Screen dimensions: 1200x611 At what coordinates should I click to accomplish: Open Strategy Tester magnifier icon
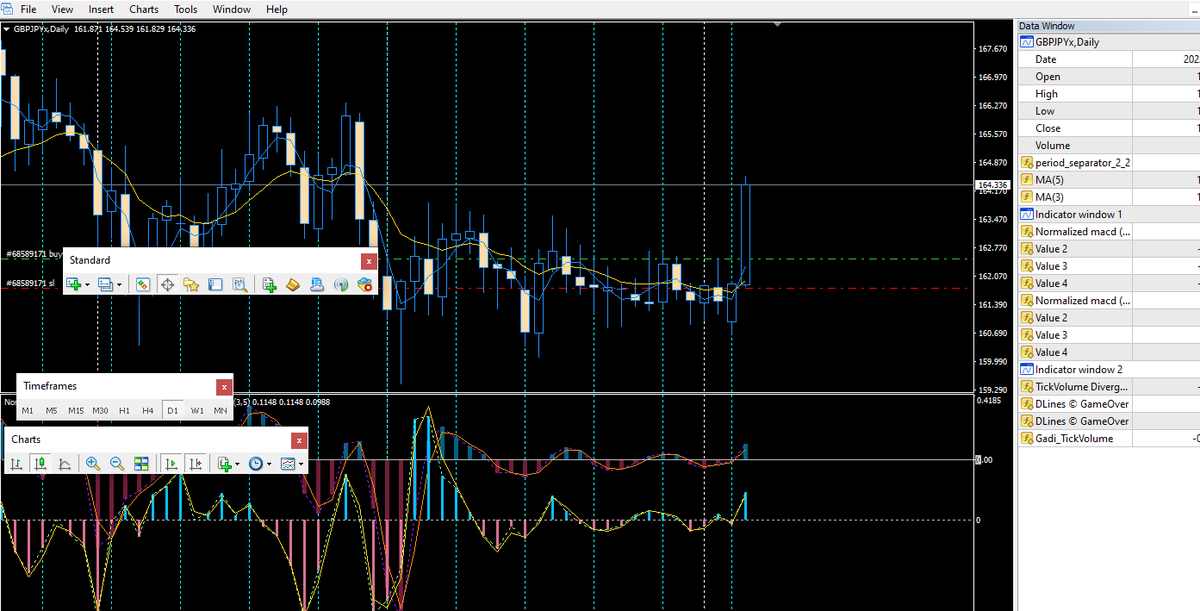click(x=240, y=284)
